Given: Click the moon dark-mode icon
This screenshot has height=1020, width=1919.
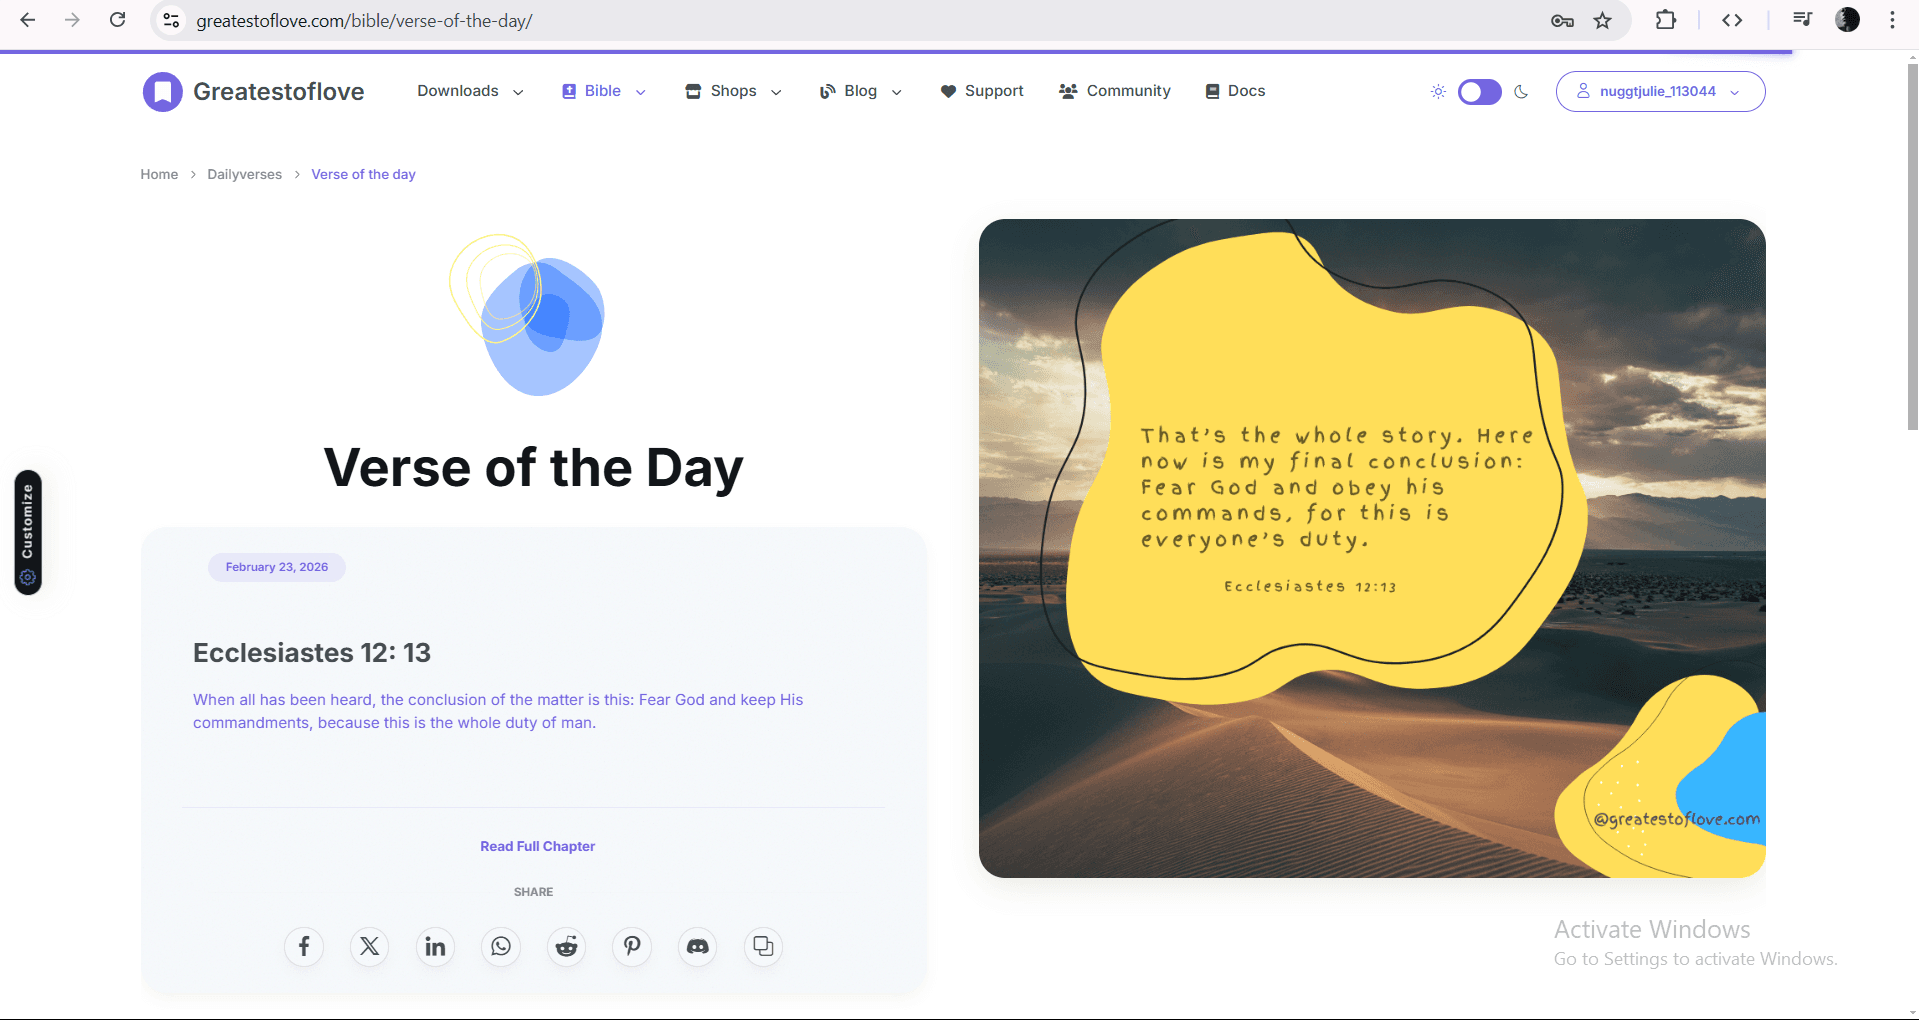Looking at the screenshot, I should (1521, 92).
